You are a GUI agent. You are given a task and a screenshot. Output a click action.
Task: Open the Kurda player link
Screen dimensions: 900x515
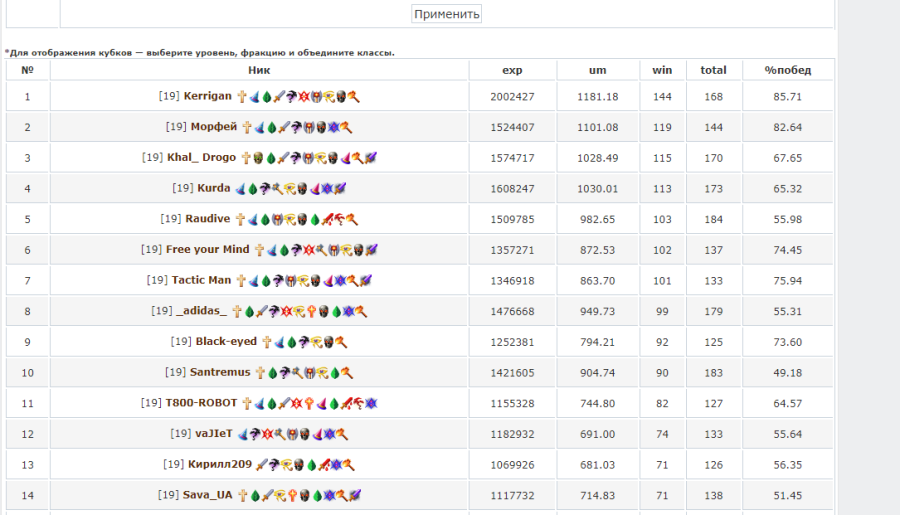214,188
